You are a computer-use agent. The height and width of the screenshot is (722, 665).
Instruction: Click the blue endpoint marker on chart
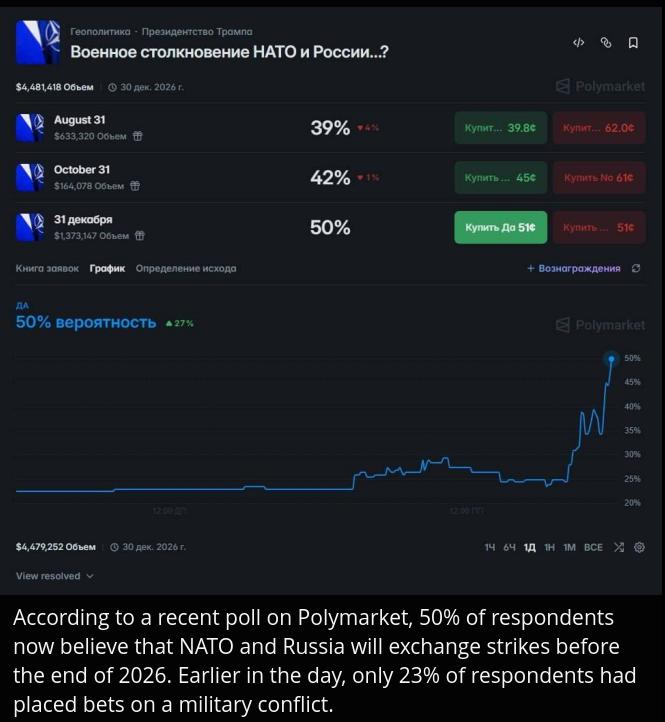[612, 359]
